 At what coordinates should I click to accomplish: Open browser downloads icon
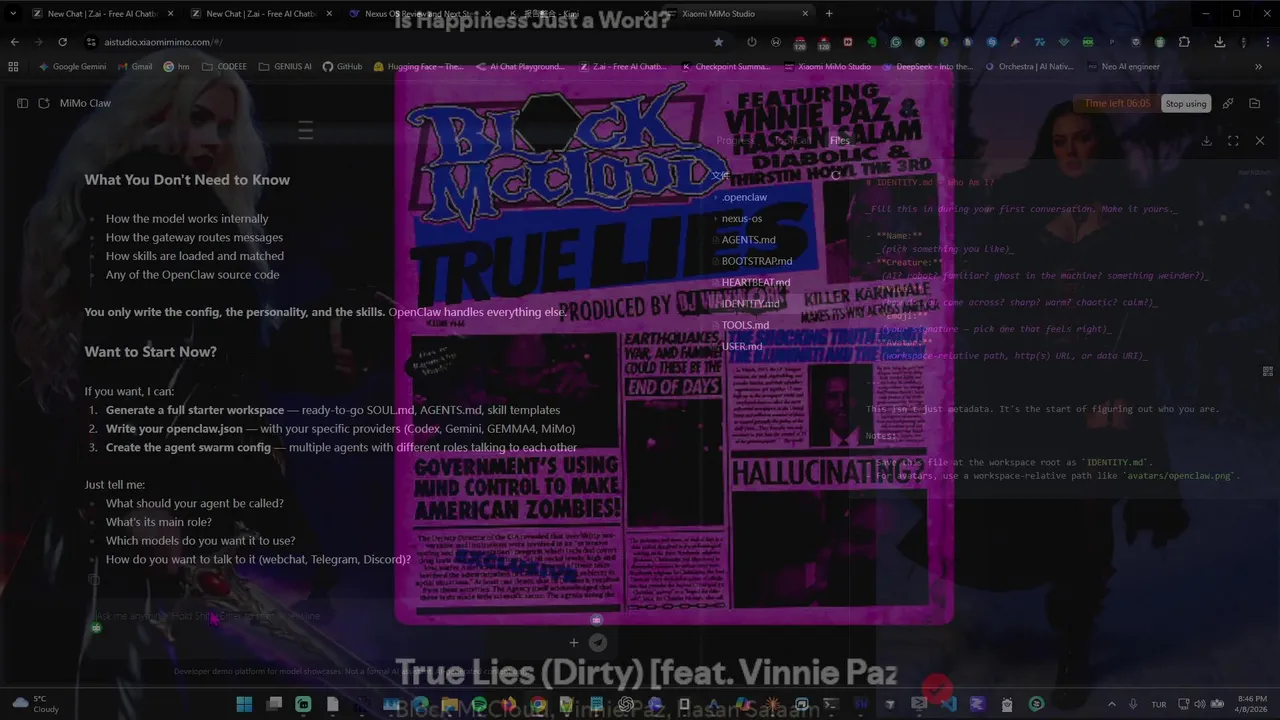(1219, 42)
